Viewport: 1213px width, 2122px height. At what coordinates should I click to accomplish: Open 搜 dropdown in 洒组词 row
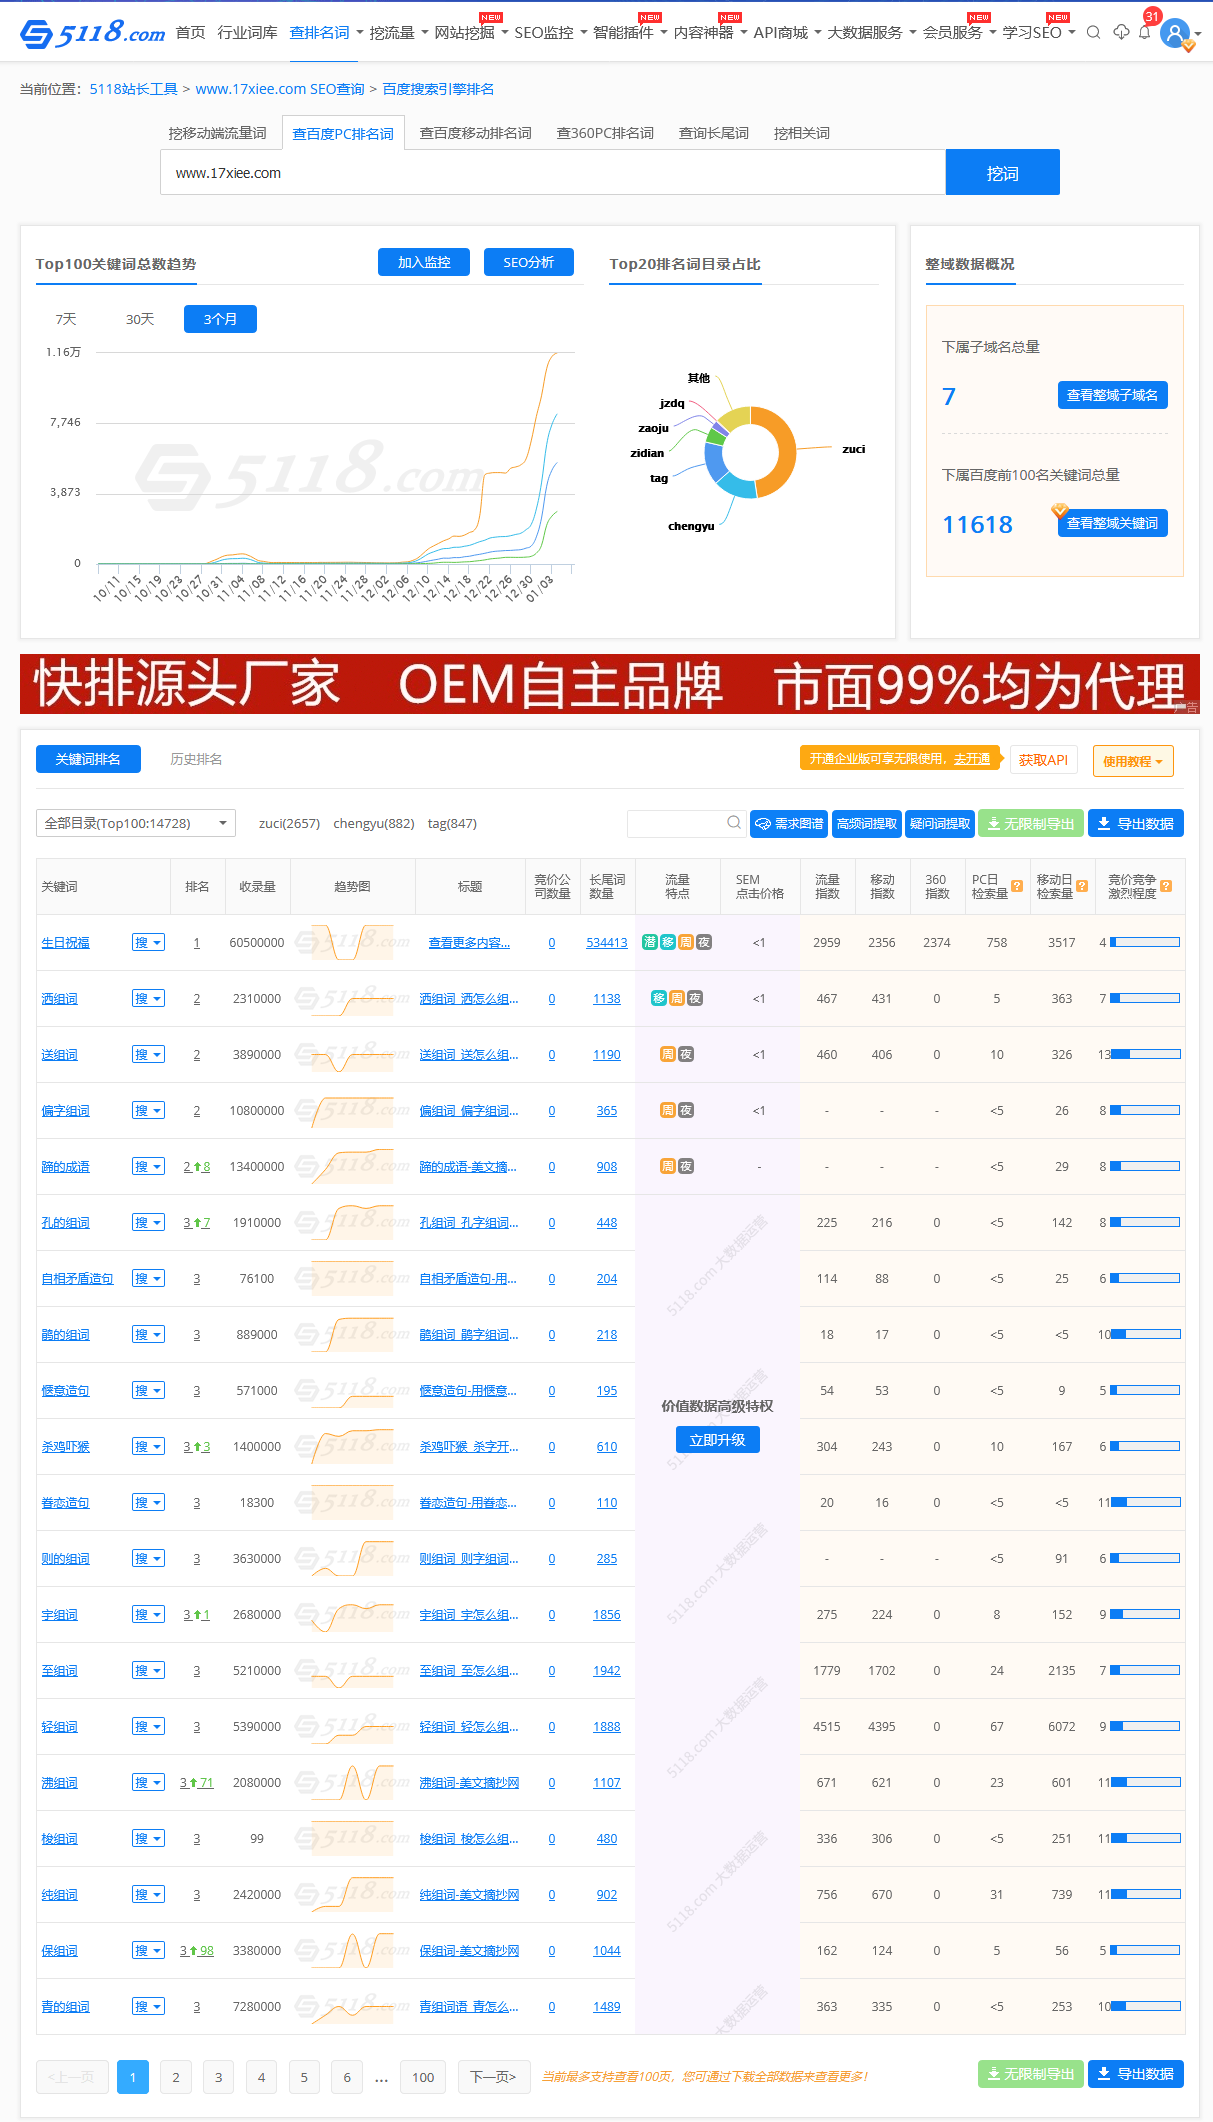(x=148, y=998)
